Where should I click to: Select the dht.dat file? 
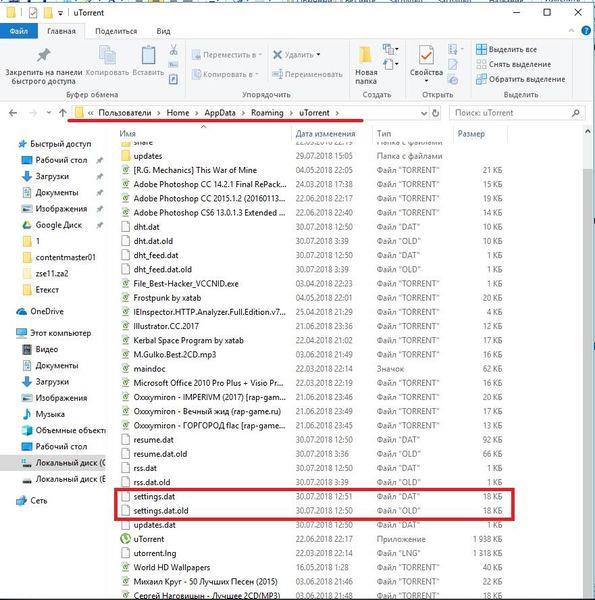coord(314,227)
